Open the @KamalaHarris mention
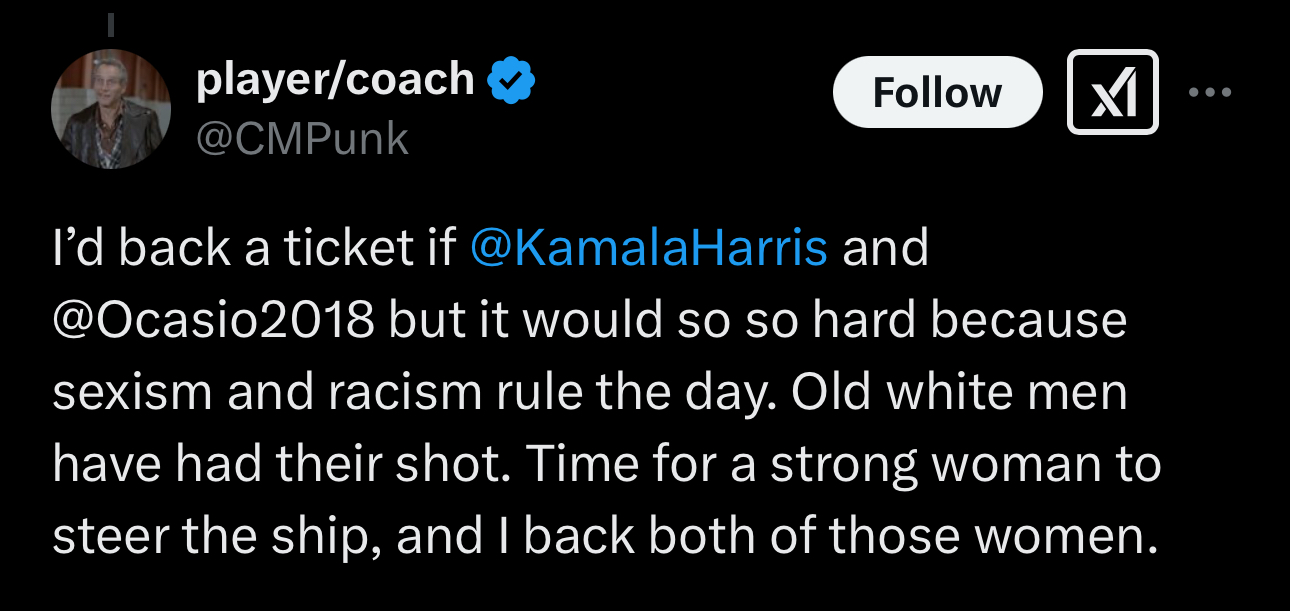Viewport: 1290px width, 611px height. [648, 249]
